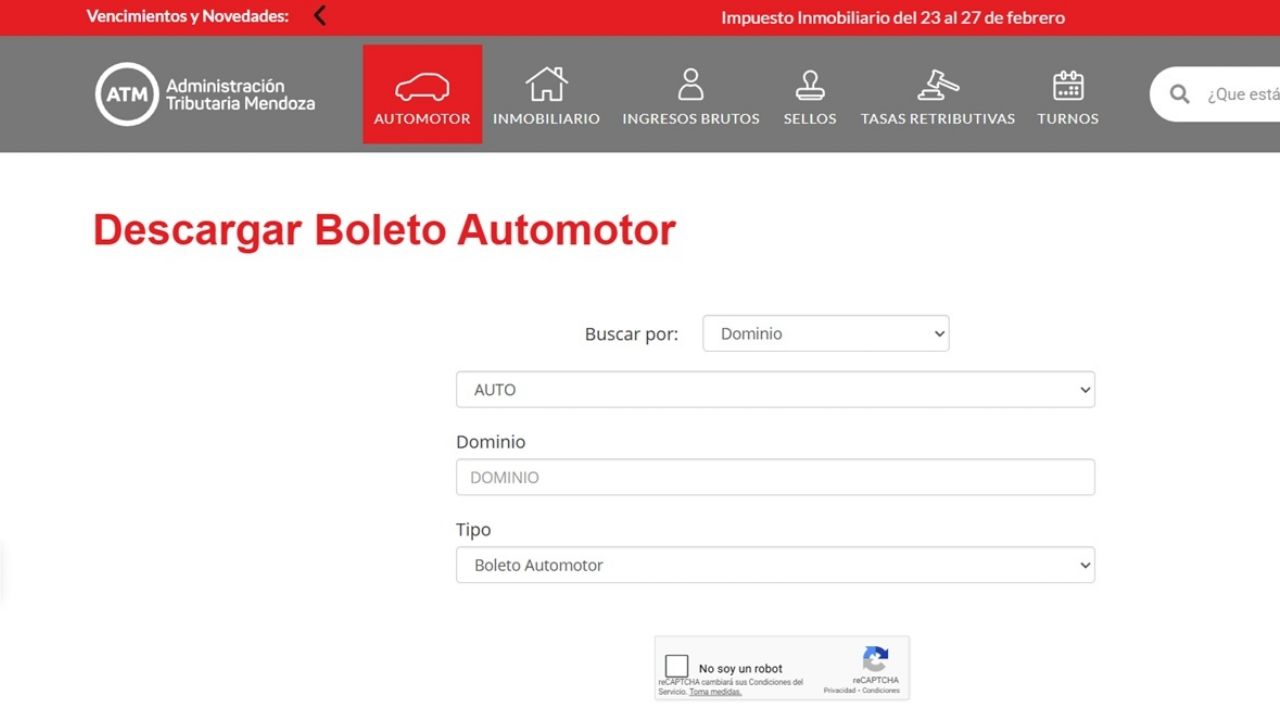
Task: Click the ATM Administración Tributaria Mendoza logo
Action: 205,95
